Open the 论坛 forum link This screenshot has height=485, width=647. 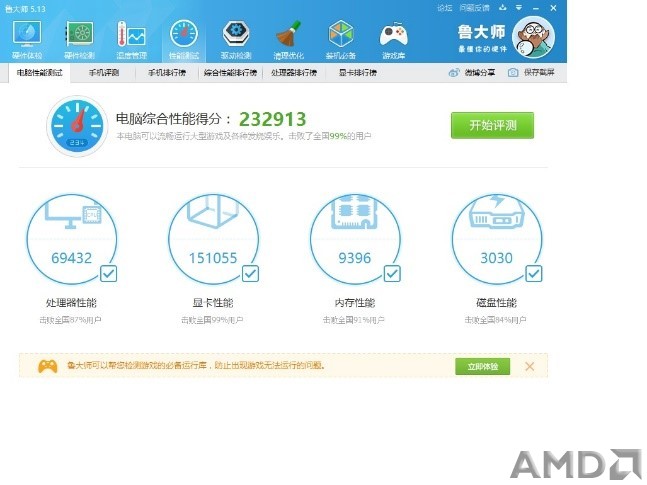444,8
